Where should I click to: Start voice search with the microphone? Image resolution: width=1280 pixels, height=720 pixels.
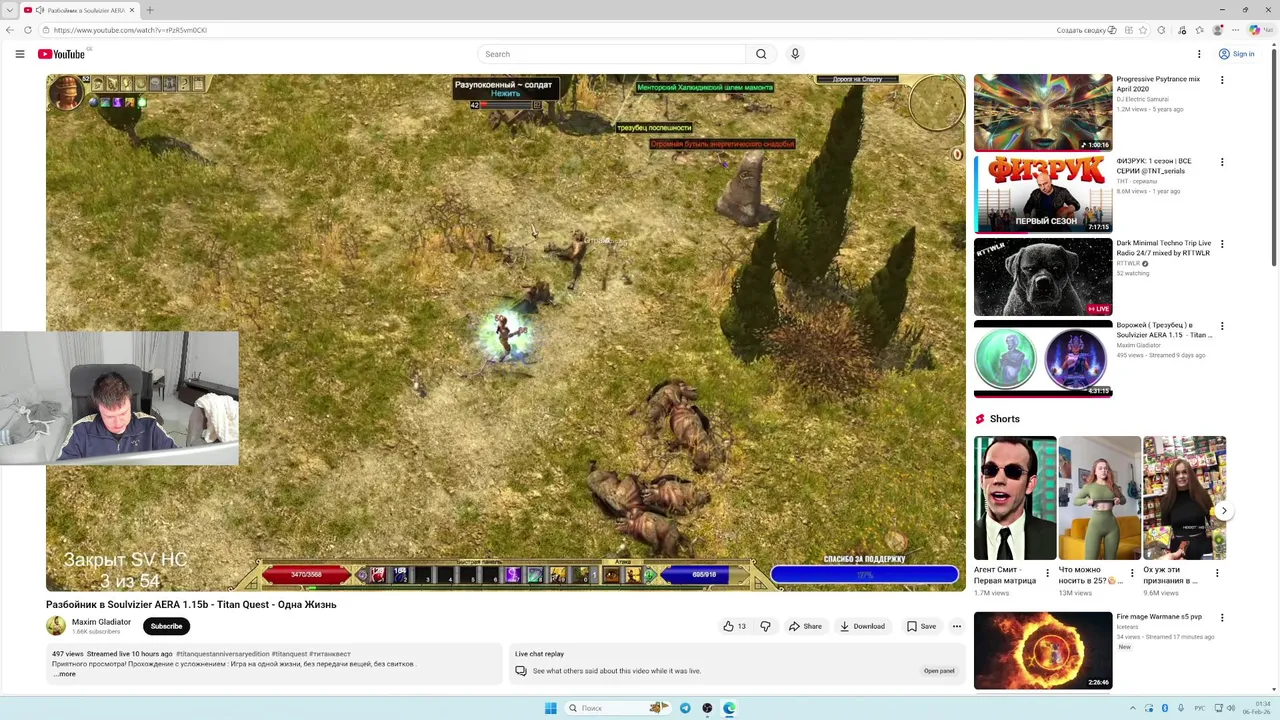pyautogui.click(x=795, y=54)
